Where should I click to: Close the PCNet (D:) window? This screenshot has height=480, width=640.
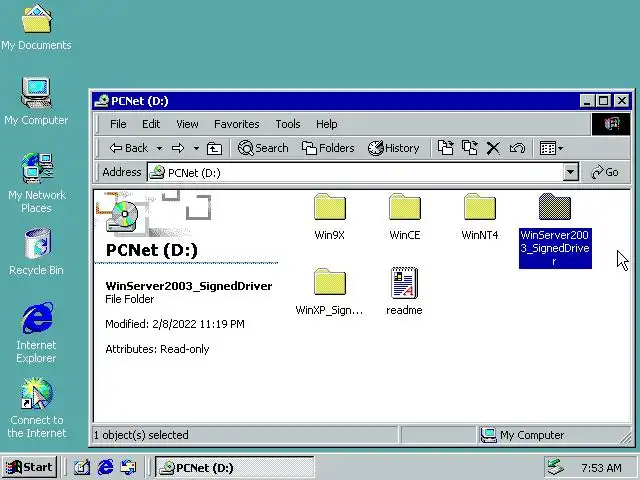click(622, 101)
